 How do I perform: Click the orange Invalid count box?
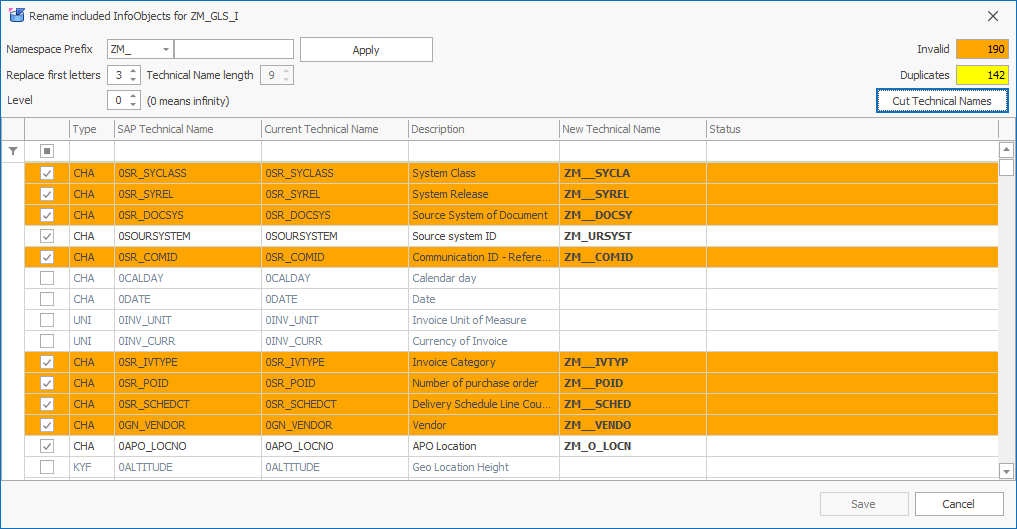tap(982, 49)
